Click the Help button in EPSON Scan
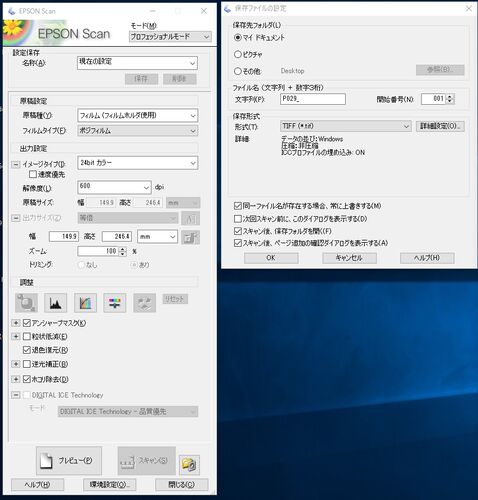478x500 pixels. click(37, 485)
